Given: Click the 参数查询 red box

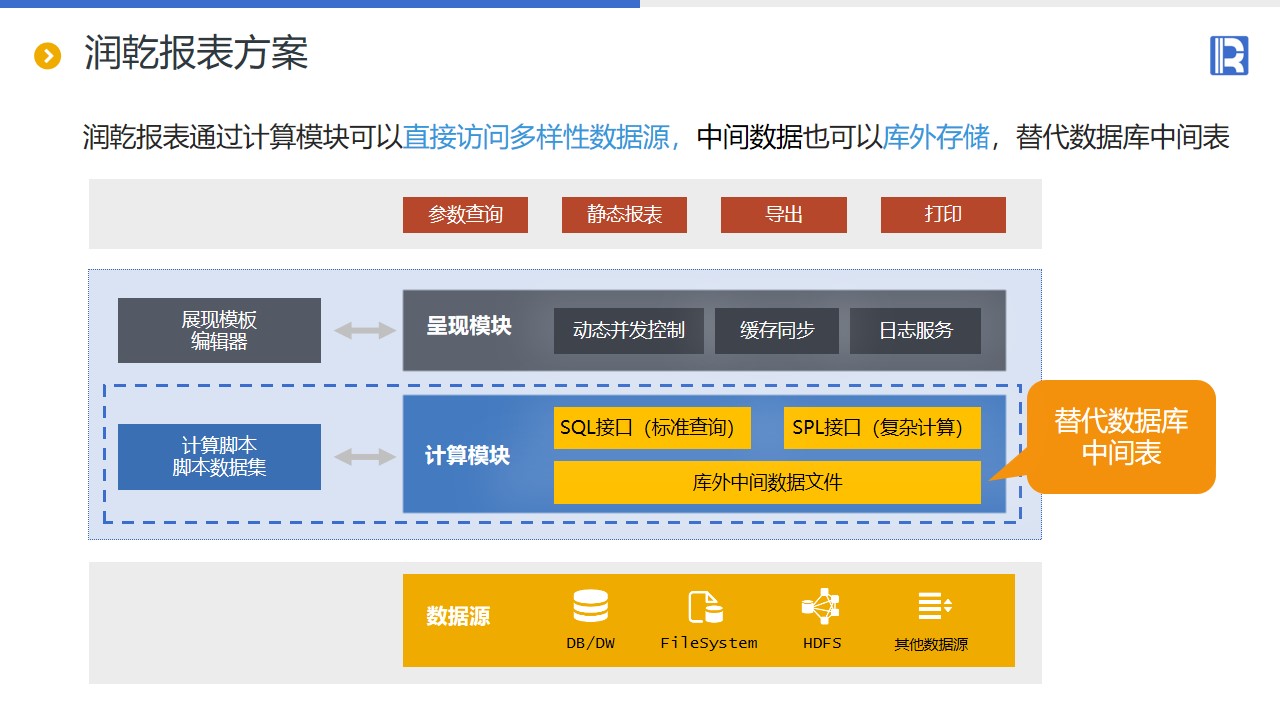Looking at the screenshot, I should click(465, 215).
